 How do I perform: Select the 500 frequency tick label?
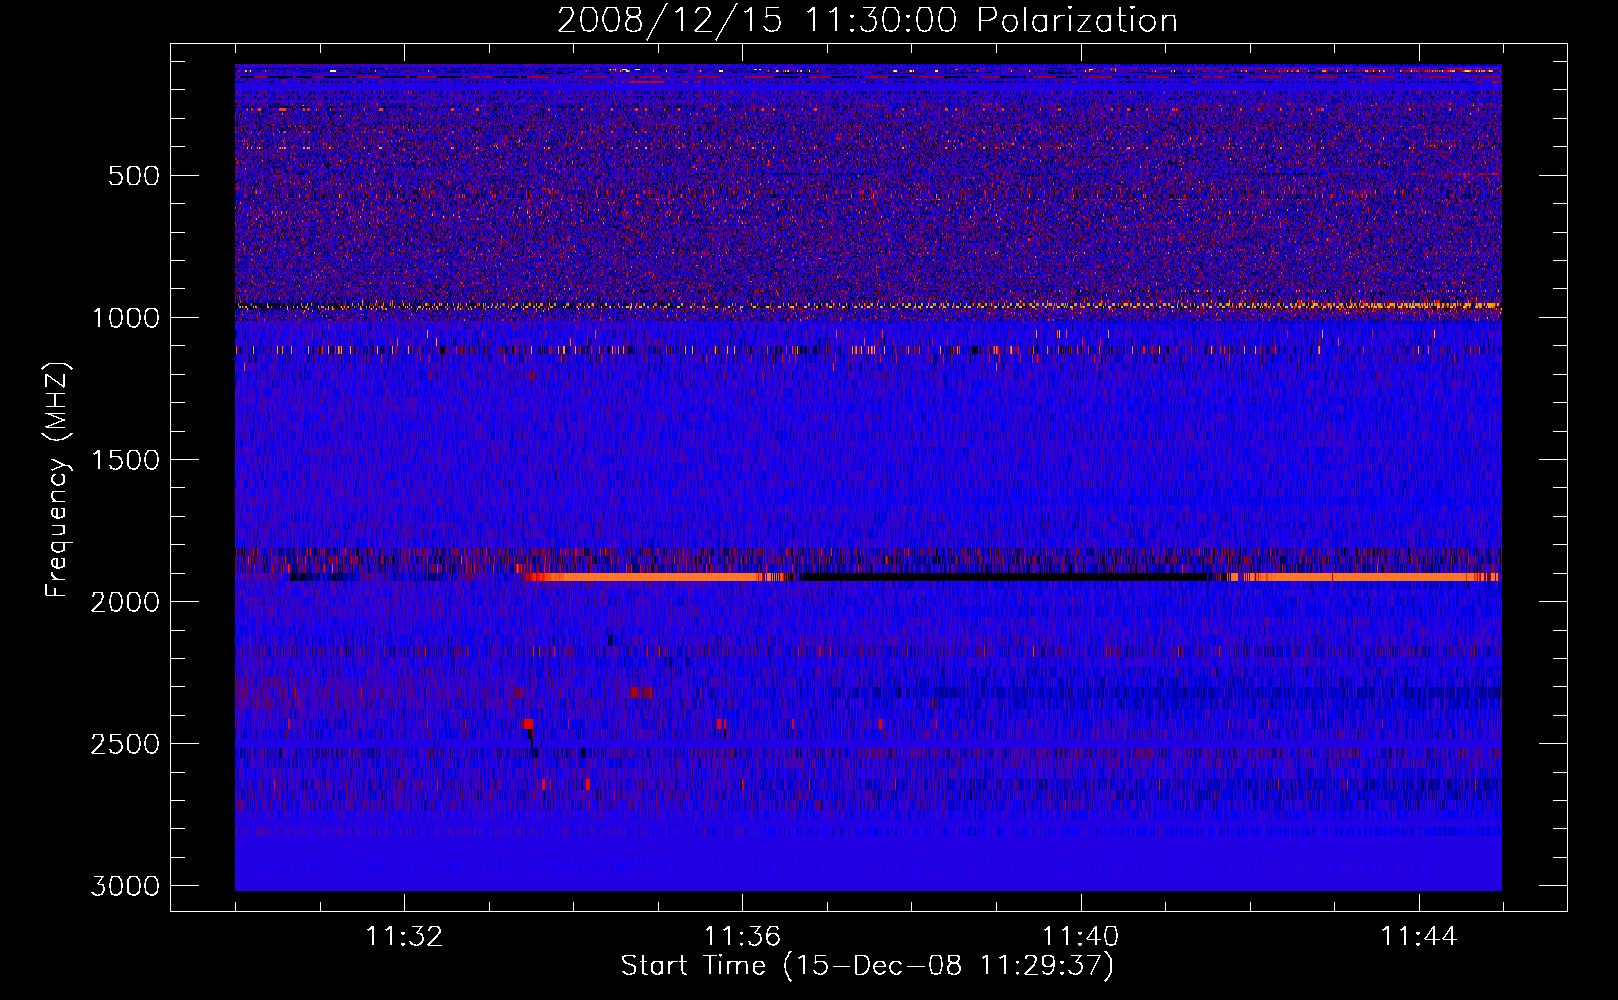tap(134, 176)
